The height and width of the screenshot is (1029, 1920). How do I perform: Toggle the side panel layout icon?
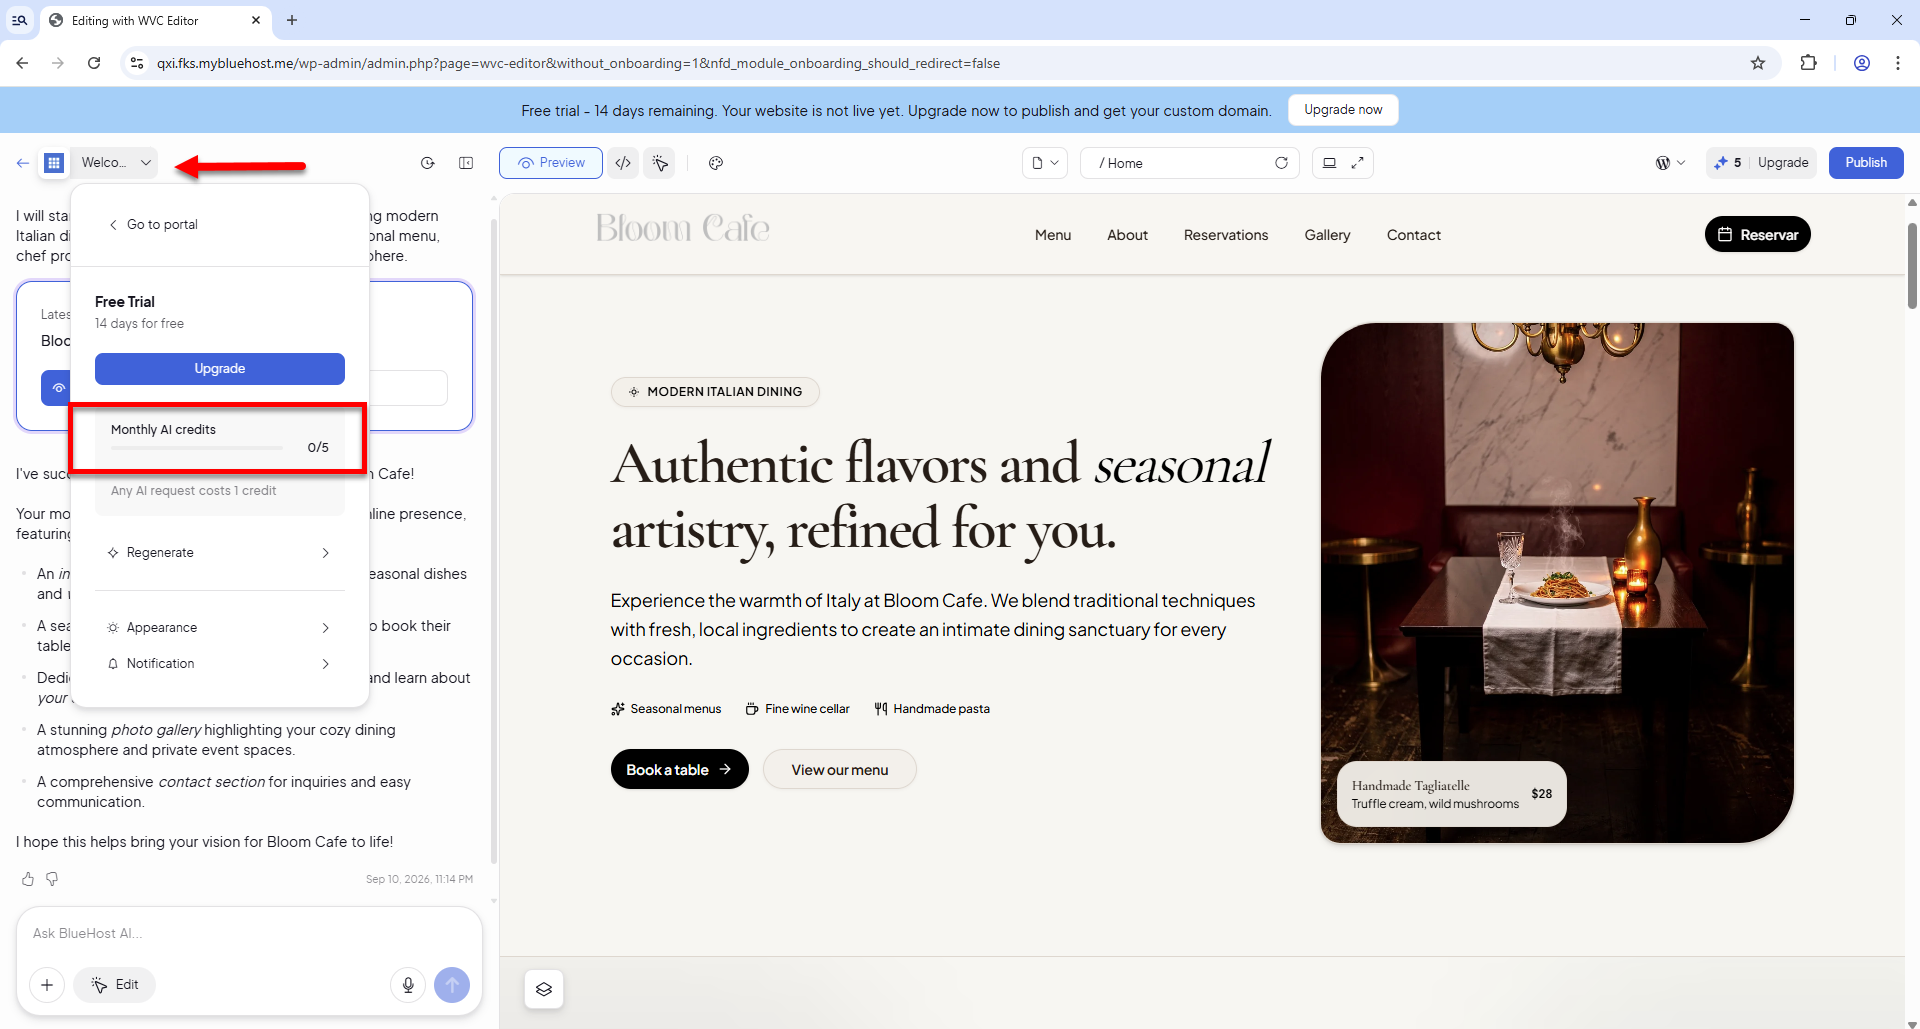point(466,163)
